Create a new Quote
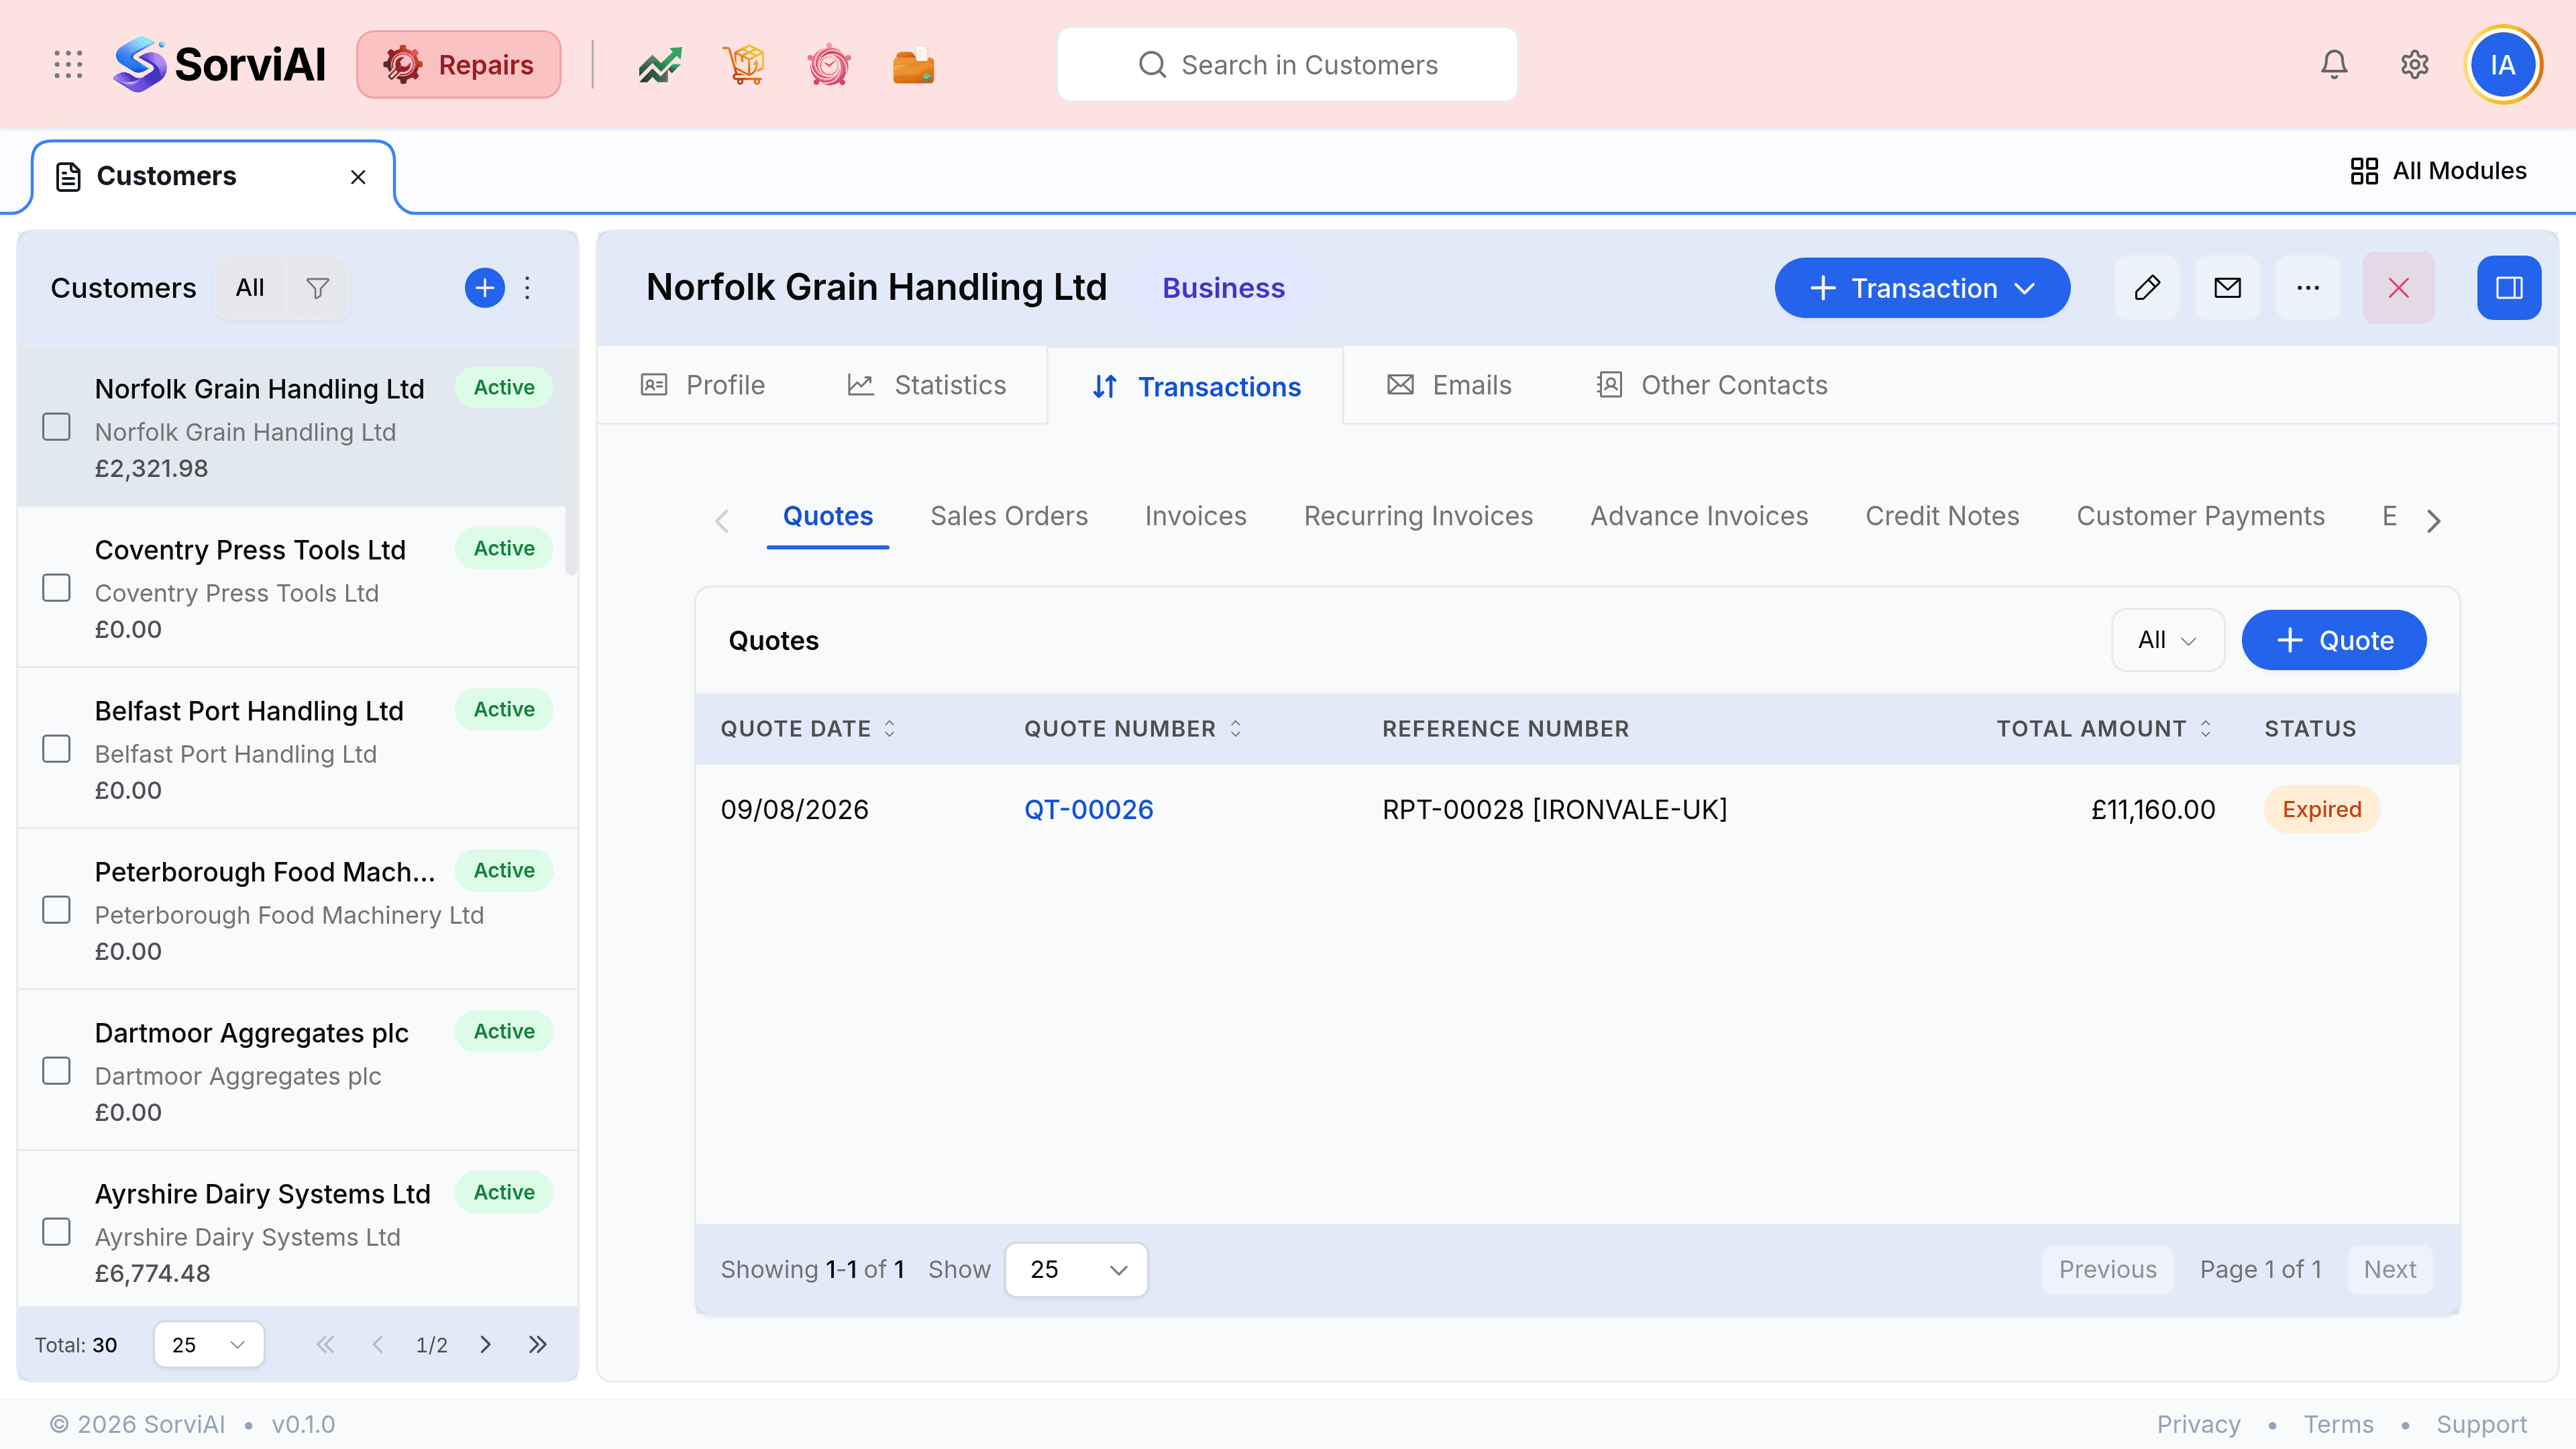The width and height of the screenshot is (2576, 1449). (x=2334, y=640)
